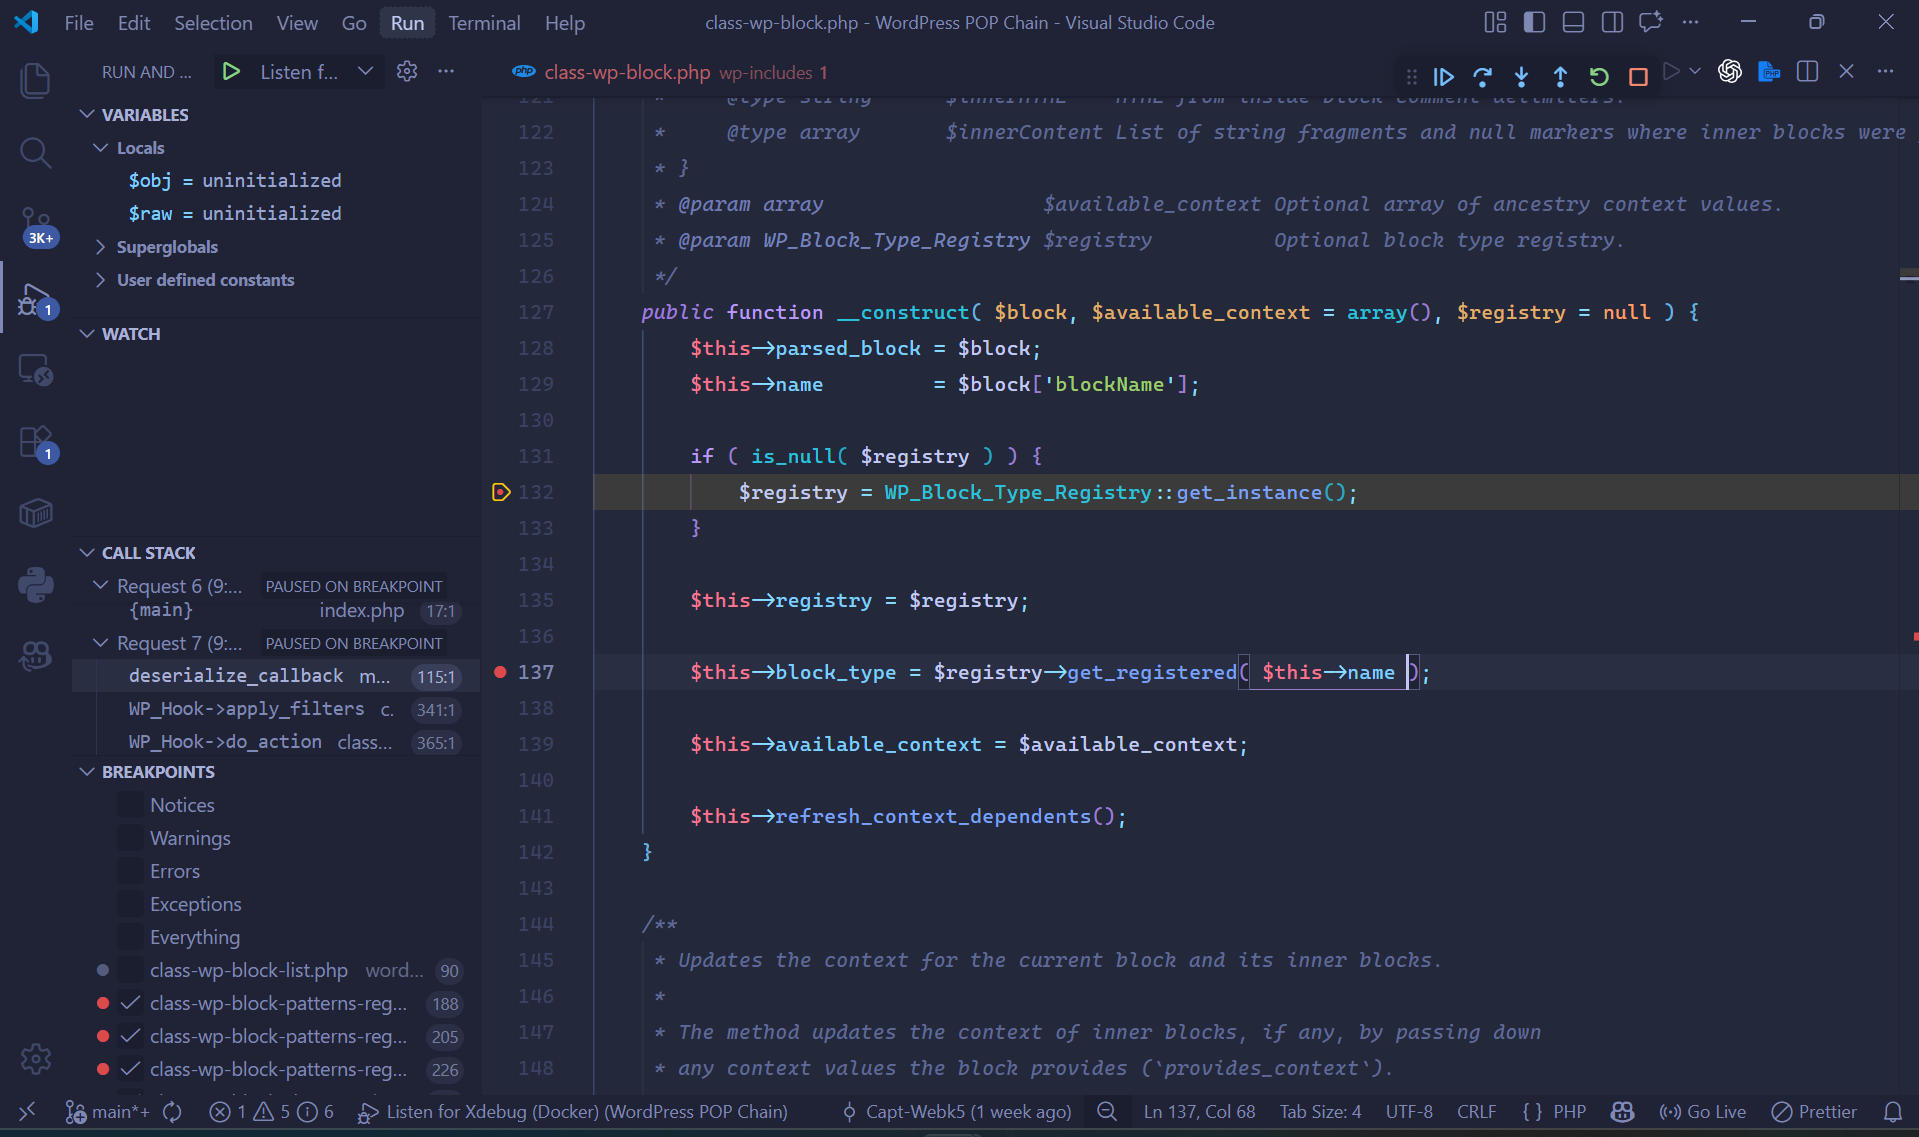Disable the breakpoint at line 205
Viewport: 1919px width, 1137px height.
pyautogui.click(x=130, y=1036)
